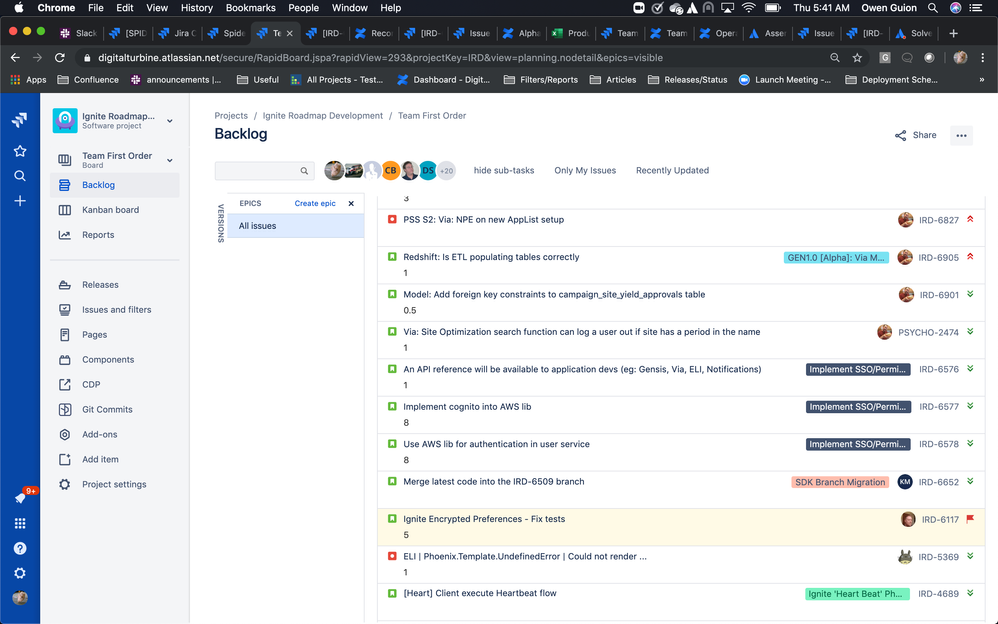Click the Share button
The width and height of the screenshot is (998, 624).
tap(915, 136)
